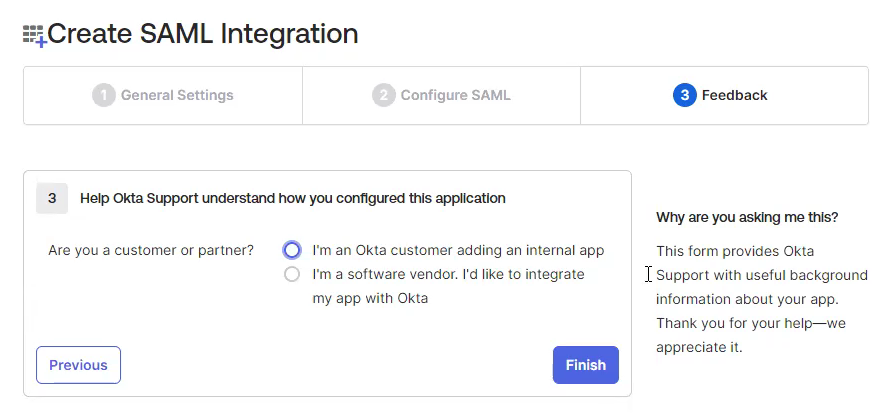The image size is (895, 419).
Task: Click the "integrate my app with Okta" label
Action: (x=448, y=286)
